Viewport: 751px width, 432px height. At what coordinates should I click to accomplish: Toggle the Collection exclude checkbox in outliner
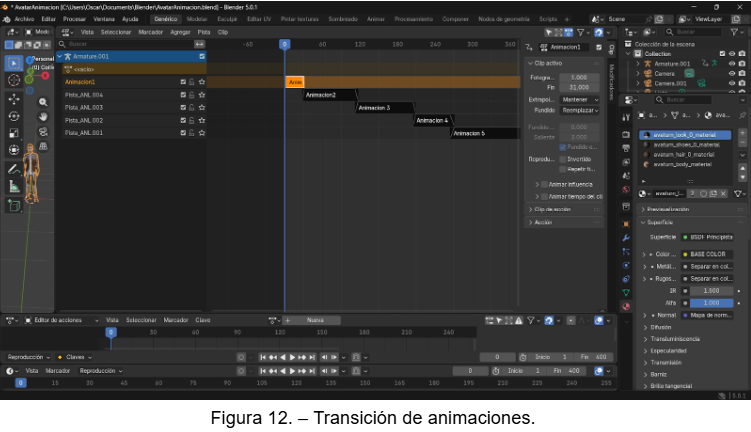[x=722, y=54]
